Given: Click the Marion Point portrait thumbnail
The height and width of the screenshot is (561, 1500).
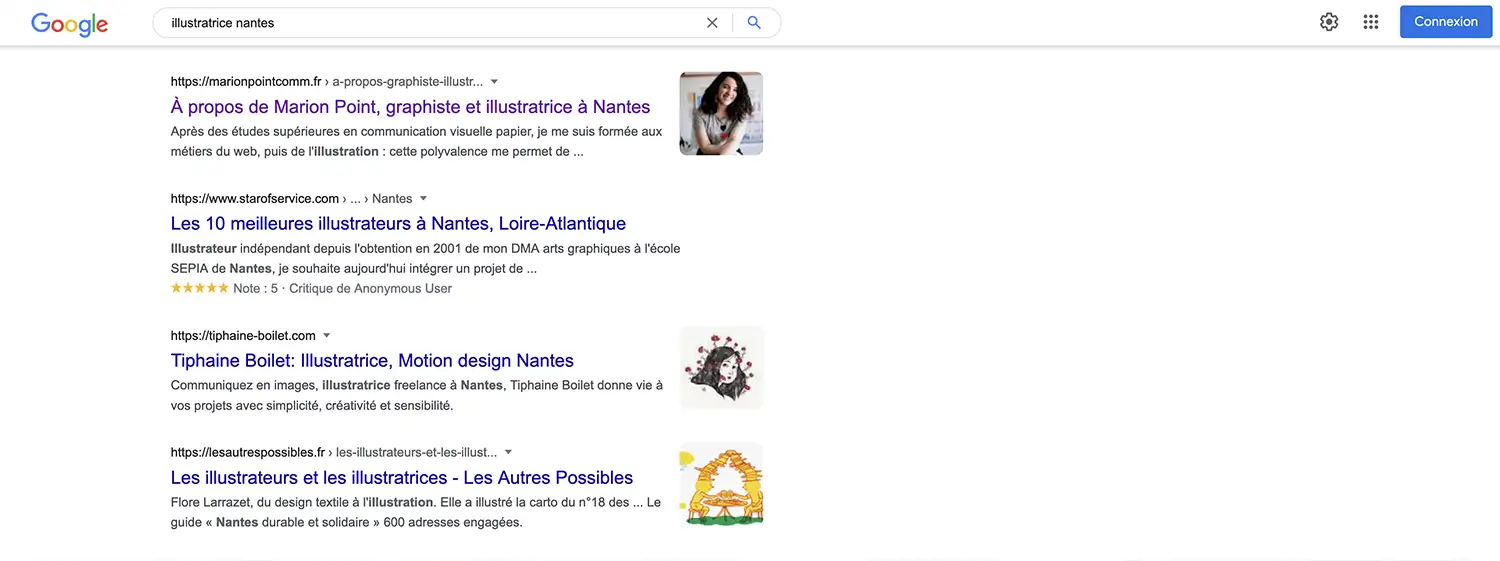Looking at the screenshot, I should [721, 113].
